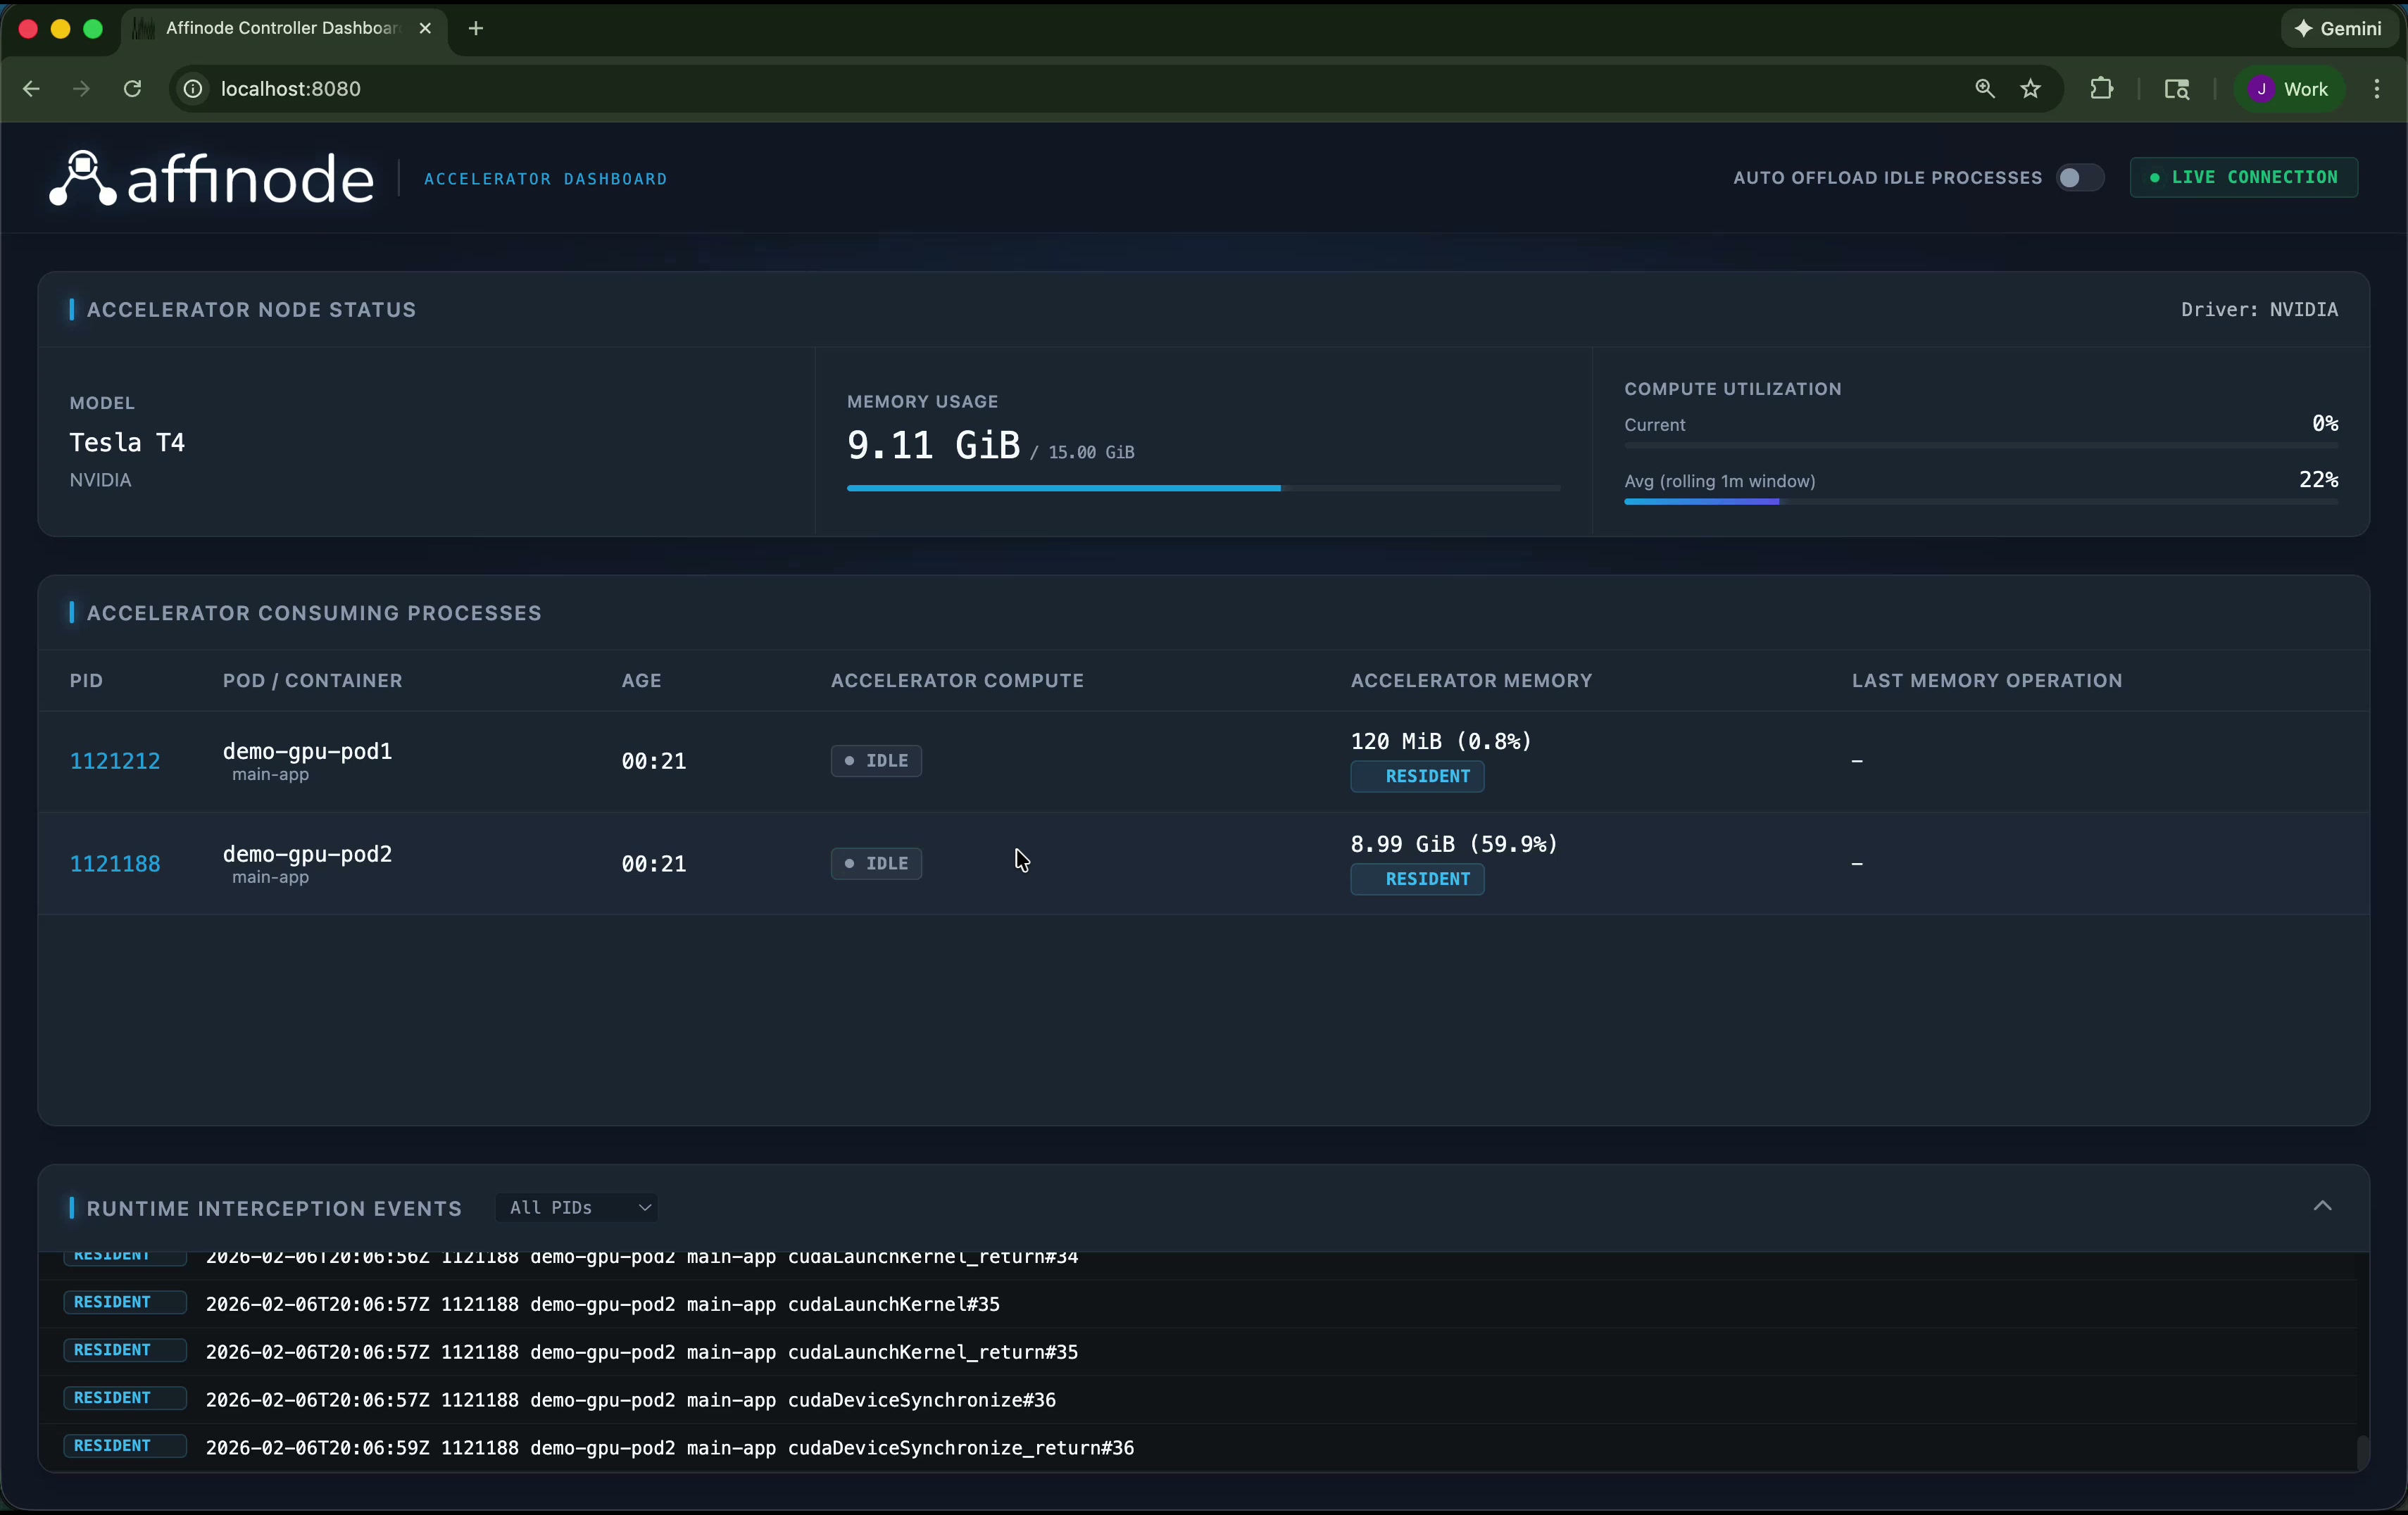Select the demo-gpu-pod2 row name
The width and height of the screenshot is (2408, 1515).
pos(307,854)
